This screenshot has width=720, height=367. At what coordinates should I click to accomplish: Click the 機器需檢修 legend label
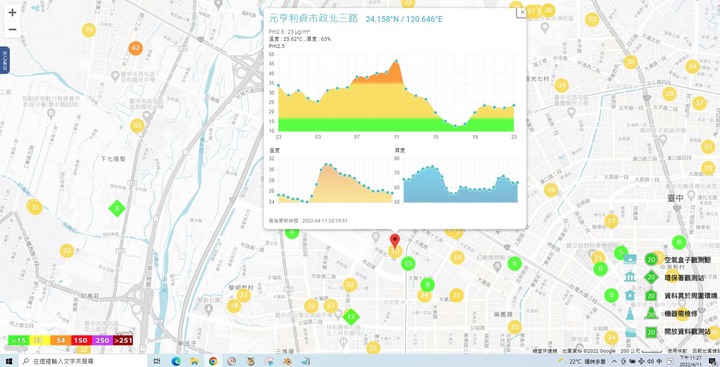681,314
